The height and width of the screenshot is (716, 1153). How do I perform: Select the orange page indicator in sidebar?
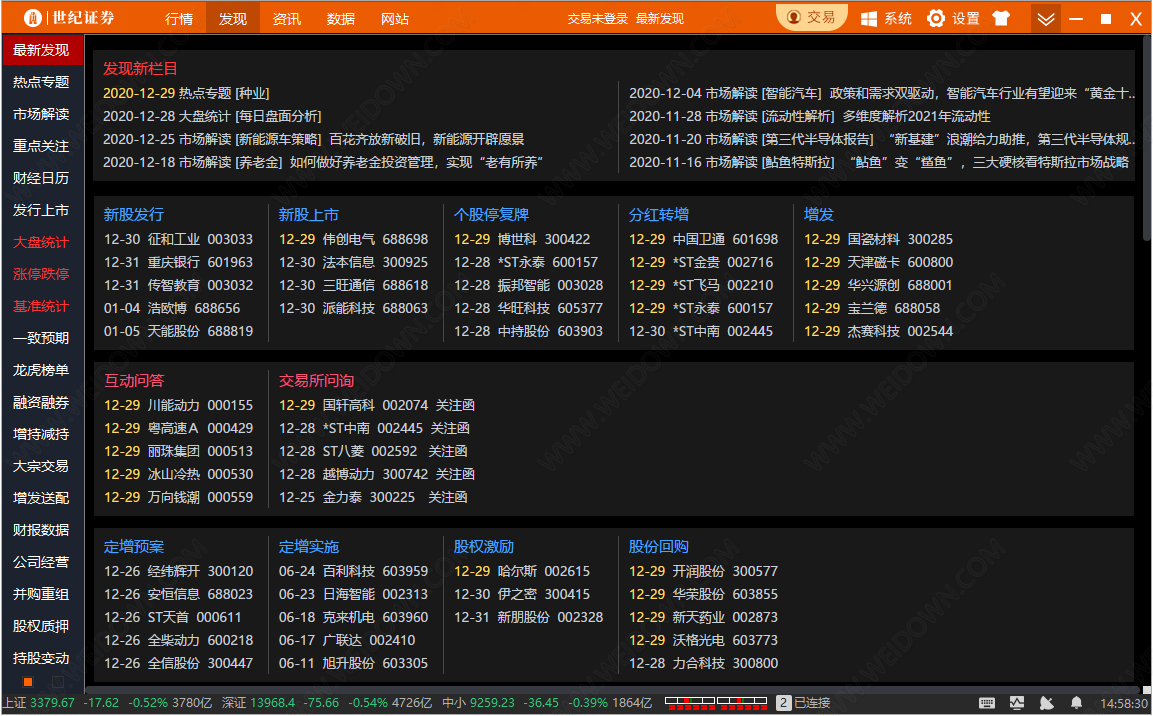pyautogui.click(x=28, y=682)
